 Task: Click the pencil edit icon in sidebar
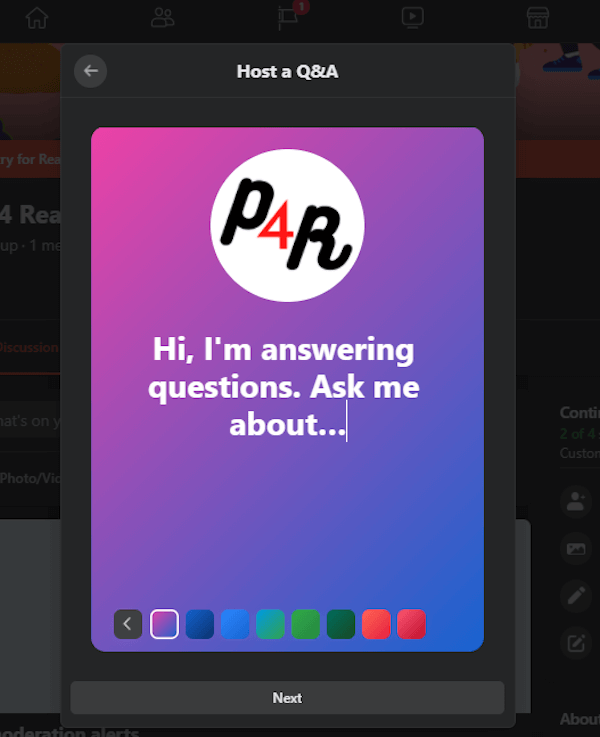click(x=576, y=596)
